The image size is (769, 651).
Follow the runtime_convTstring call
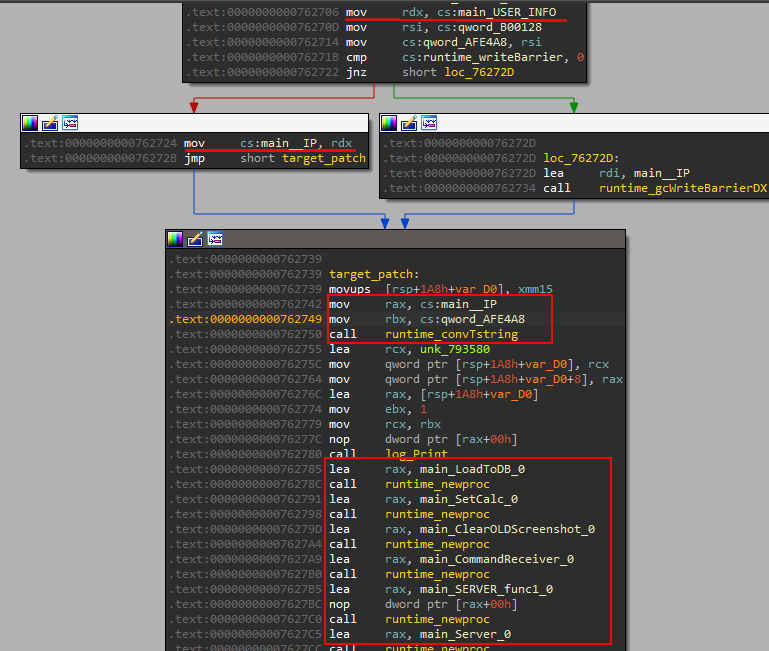(x=451, y=334)
